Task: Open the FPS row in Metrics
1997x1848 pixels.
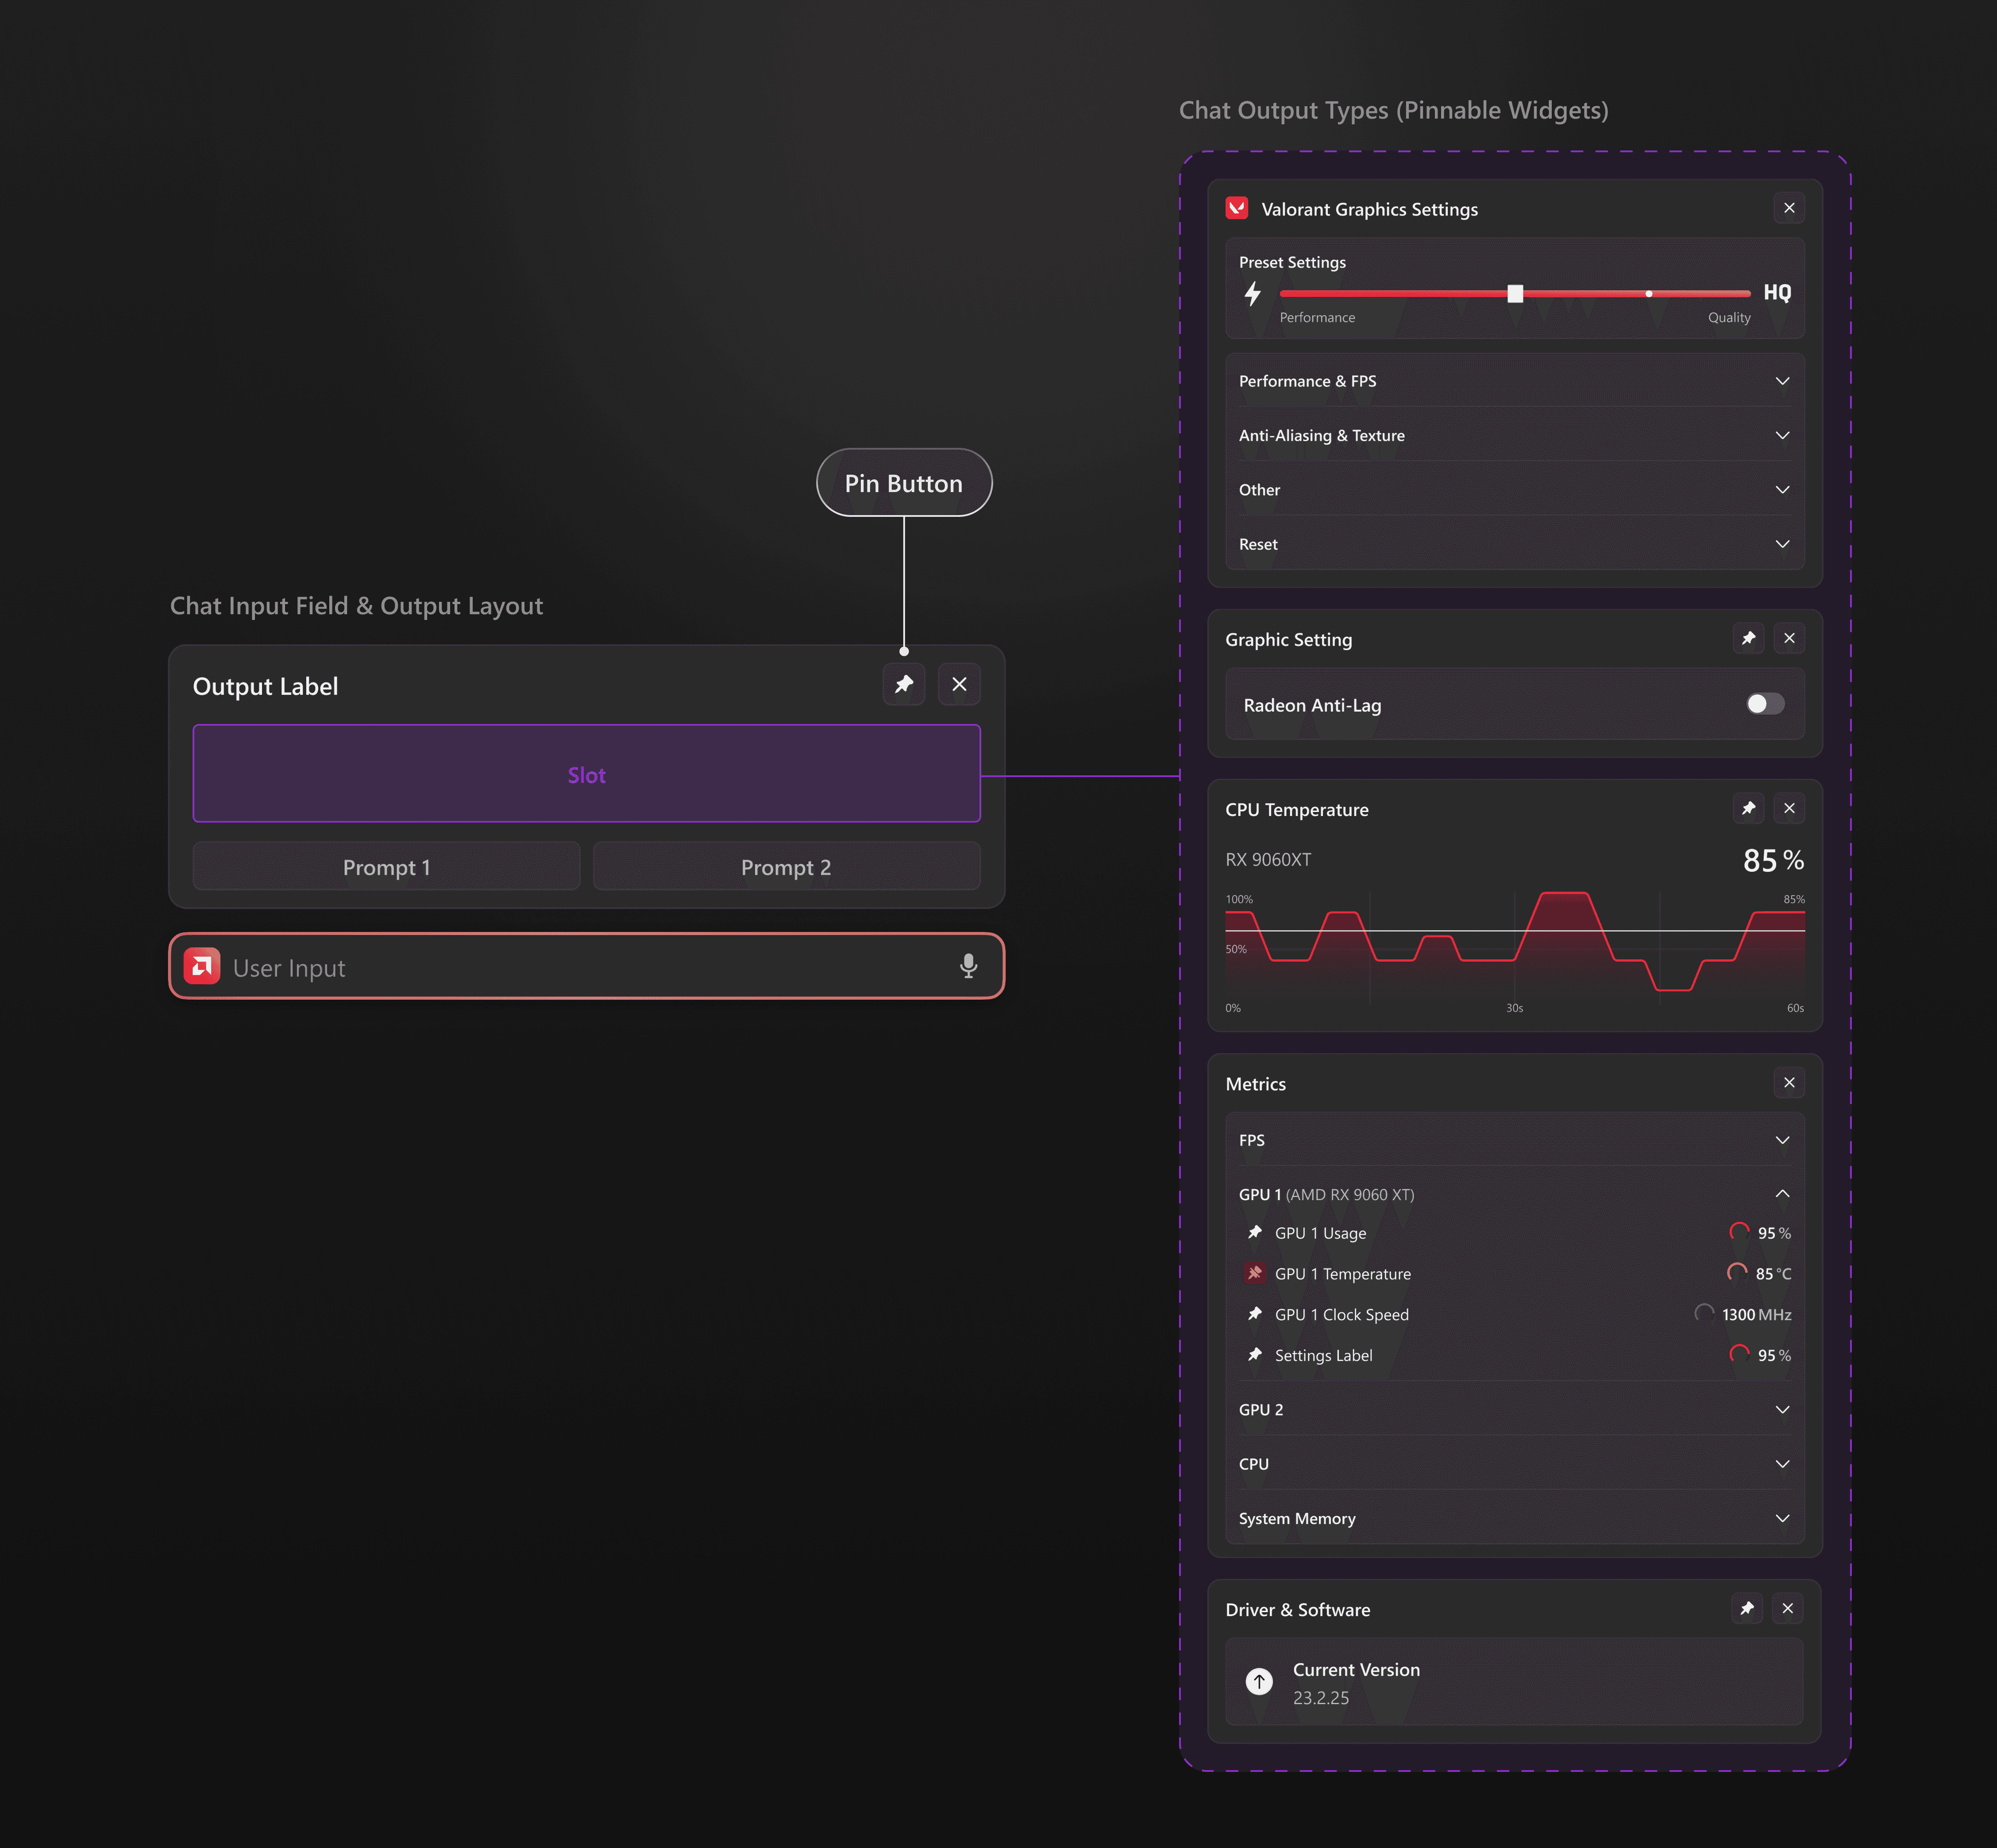Action: pyautogui.click(x=1781, y=1140)
